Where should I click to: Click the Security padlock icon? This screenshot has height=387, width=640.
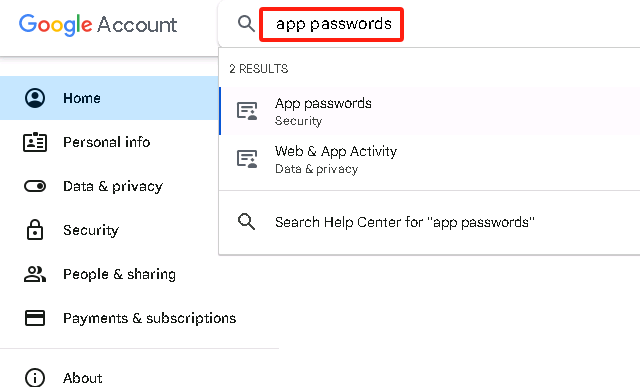click(x=35, y=229)
